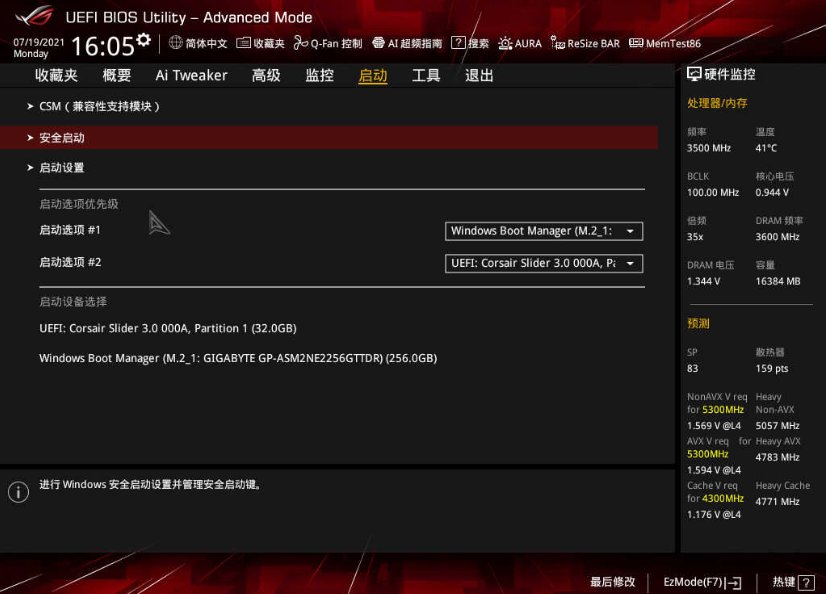Click the 收藏夹 favorites icon in top bar
This screenshot has width=826, height=594.
point(264,43)
